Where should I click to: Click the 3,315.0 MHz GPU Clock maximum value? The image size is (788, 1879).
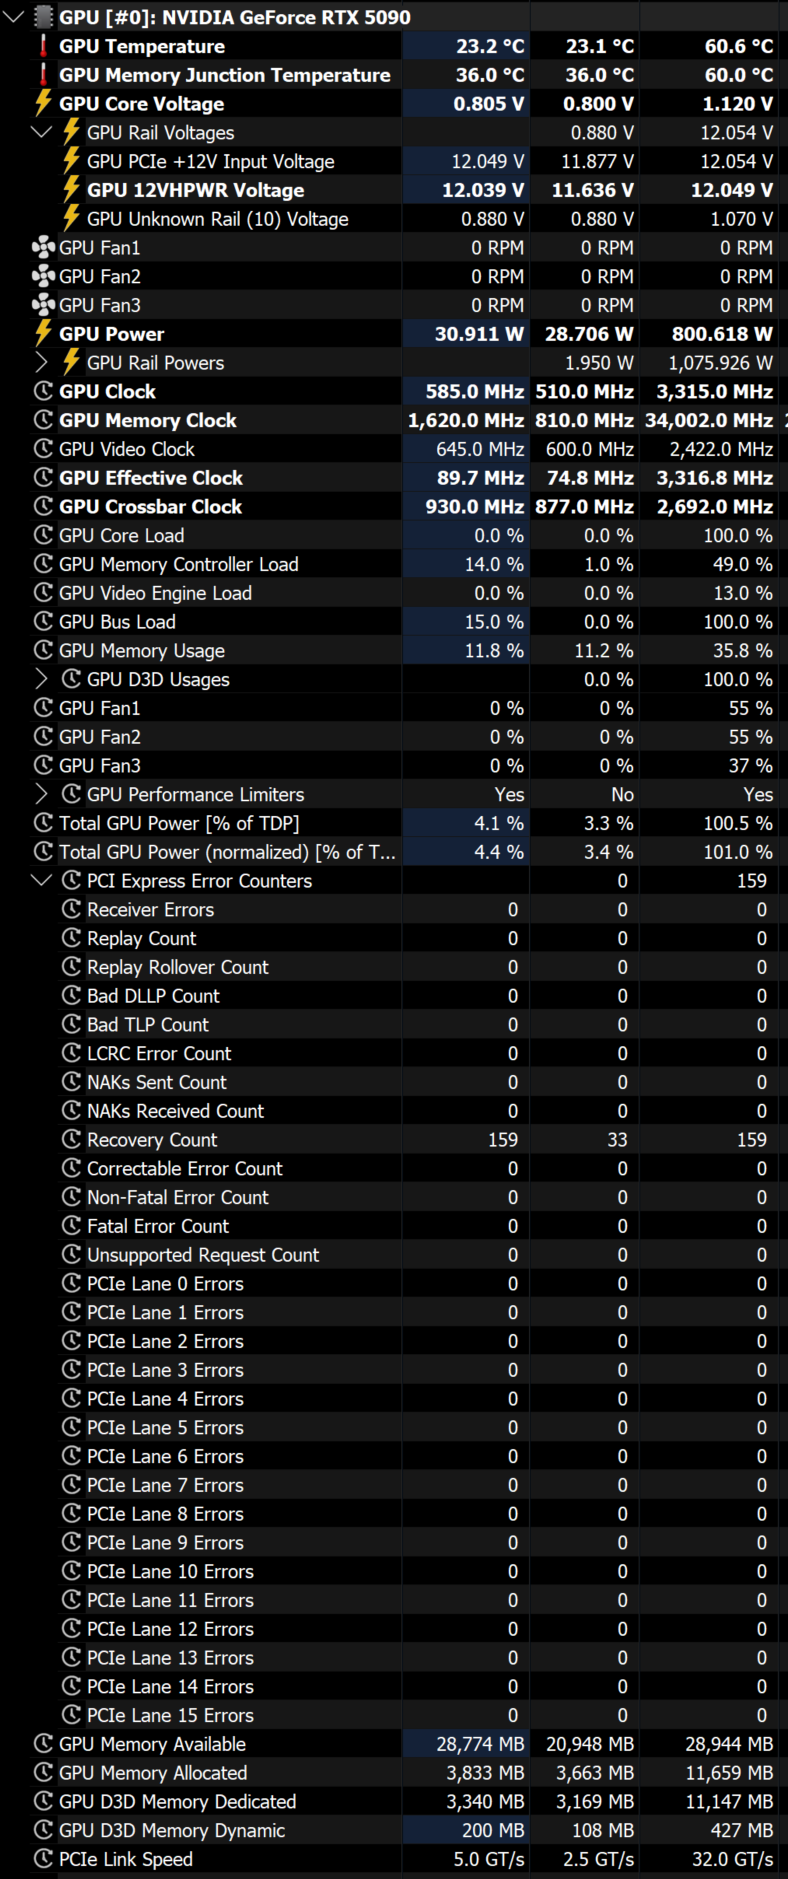click(714, 392)
